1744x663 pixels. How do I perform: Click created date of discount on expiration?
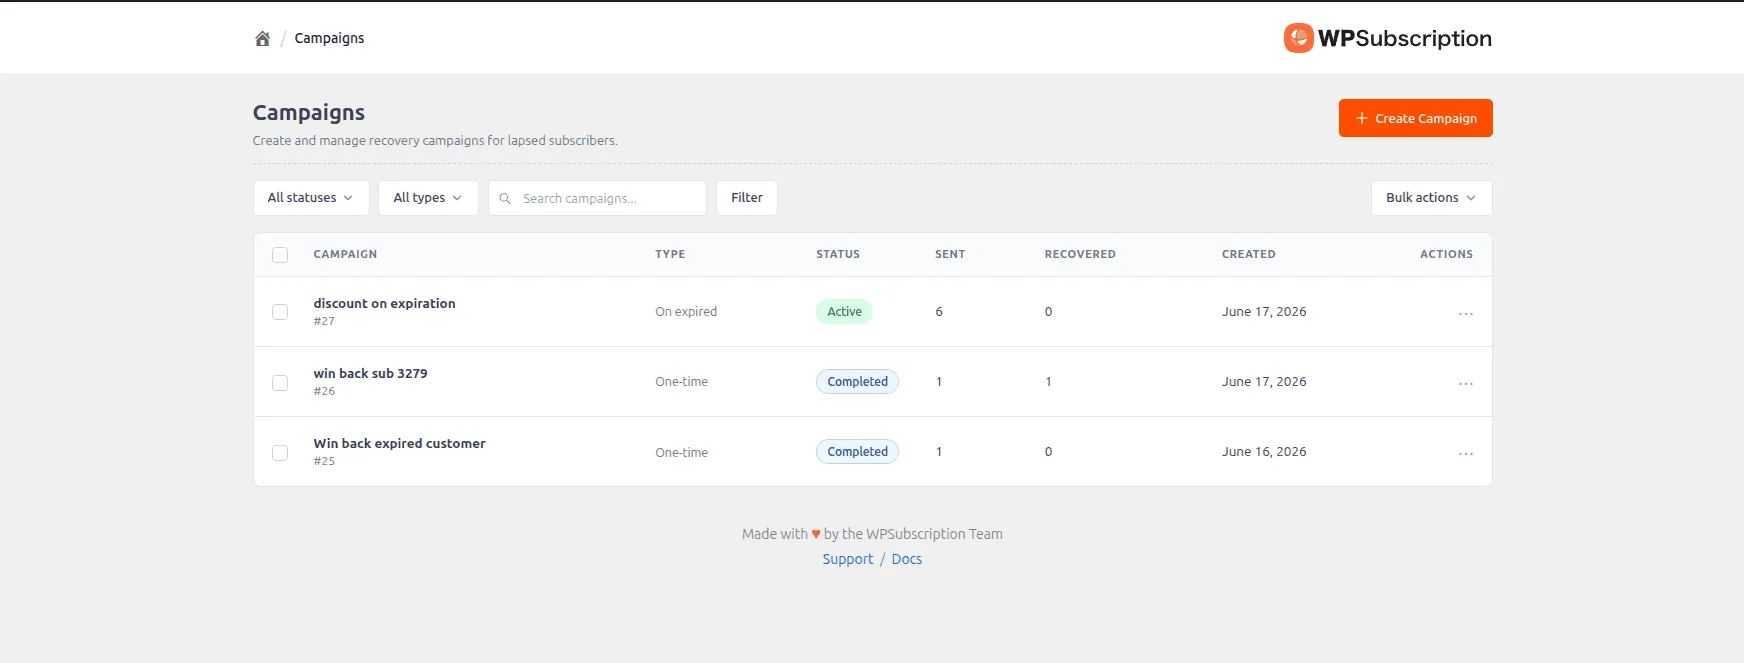pos(1264,312)
